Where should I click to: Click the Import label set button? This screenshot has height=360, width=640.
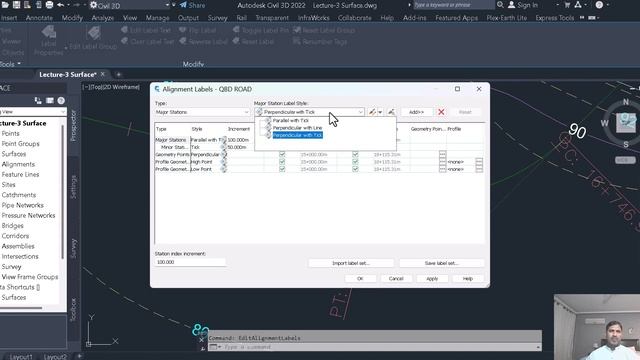click(351, 263)
